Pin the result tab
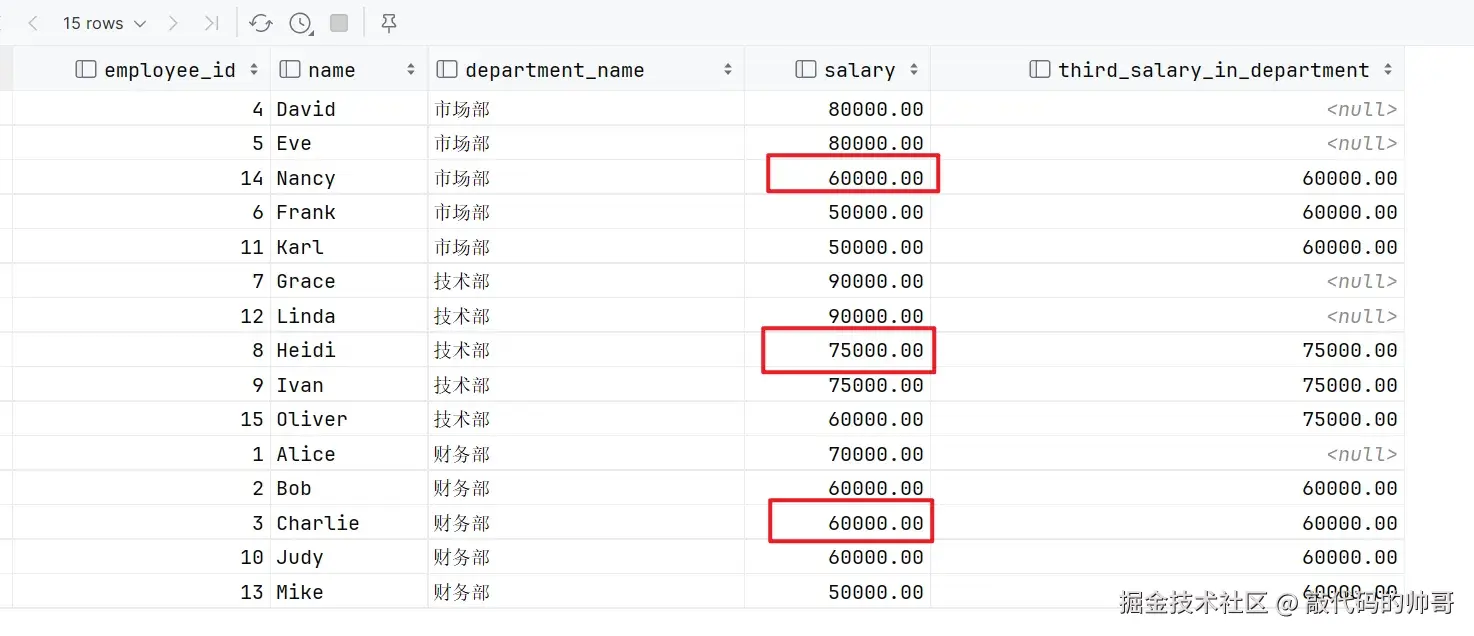Screen dimensions: 1474x636 click(x=389, y=23)
